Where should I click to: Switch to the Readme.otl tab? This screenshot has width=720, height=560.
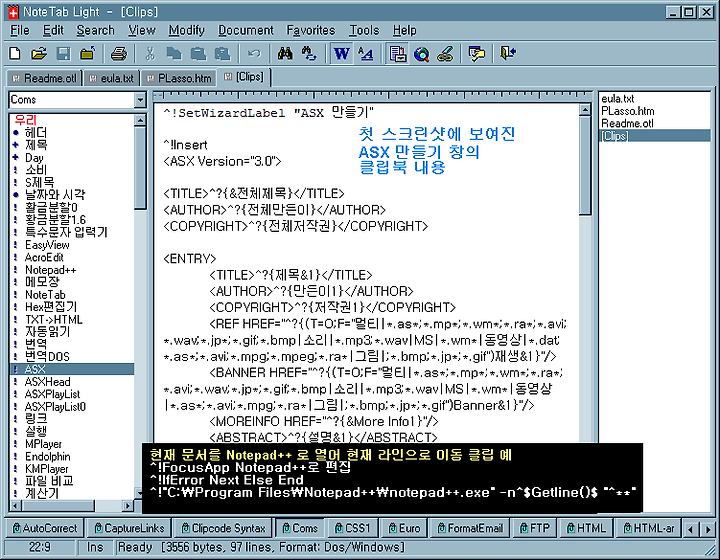click(44, 78)
